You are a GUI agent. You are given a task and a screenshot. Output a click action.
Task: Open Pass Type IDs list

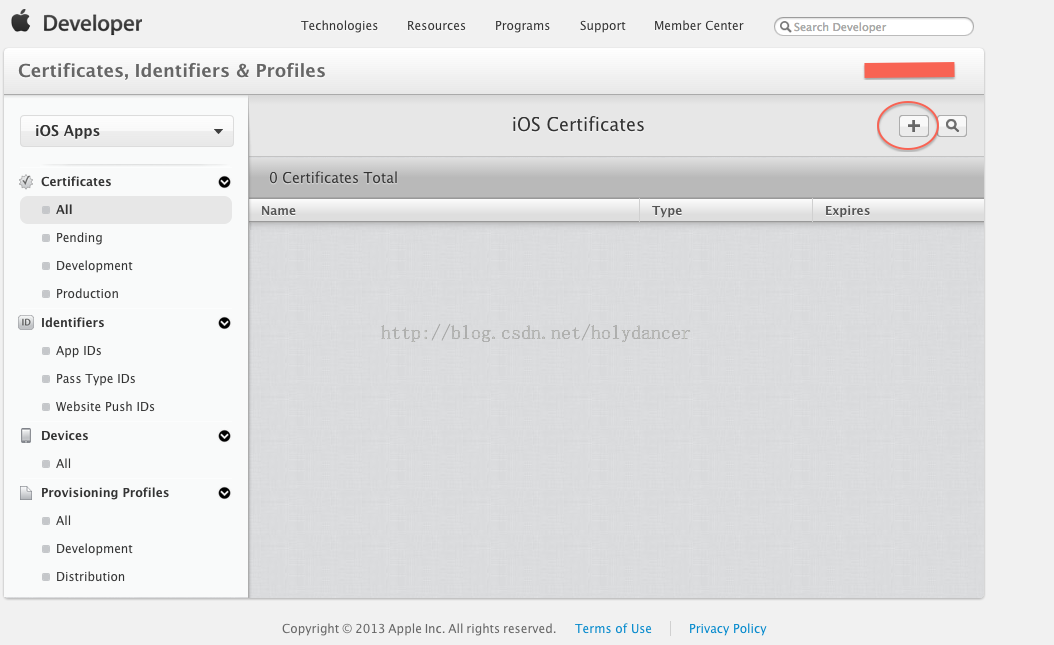click(x=95, y=379)
